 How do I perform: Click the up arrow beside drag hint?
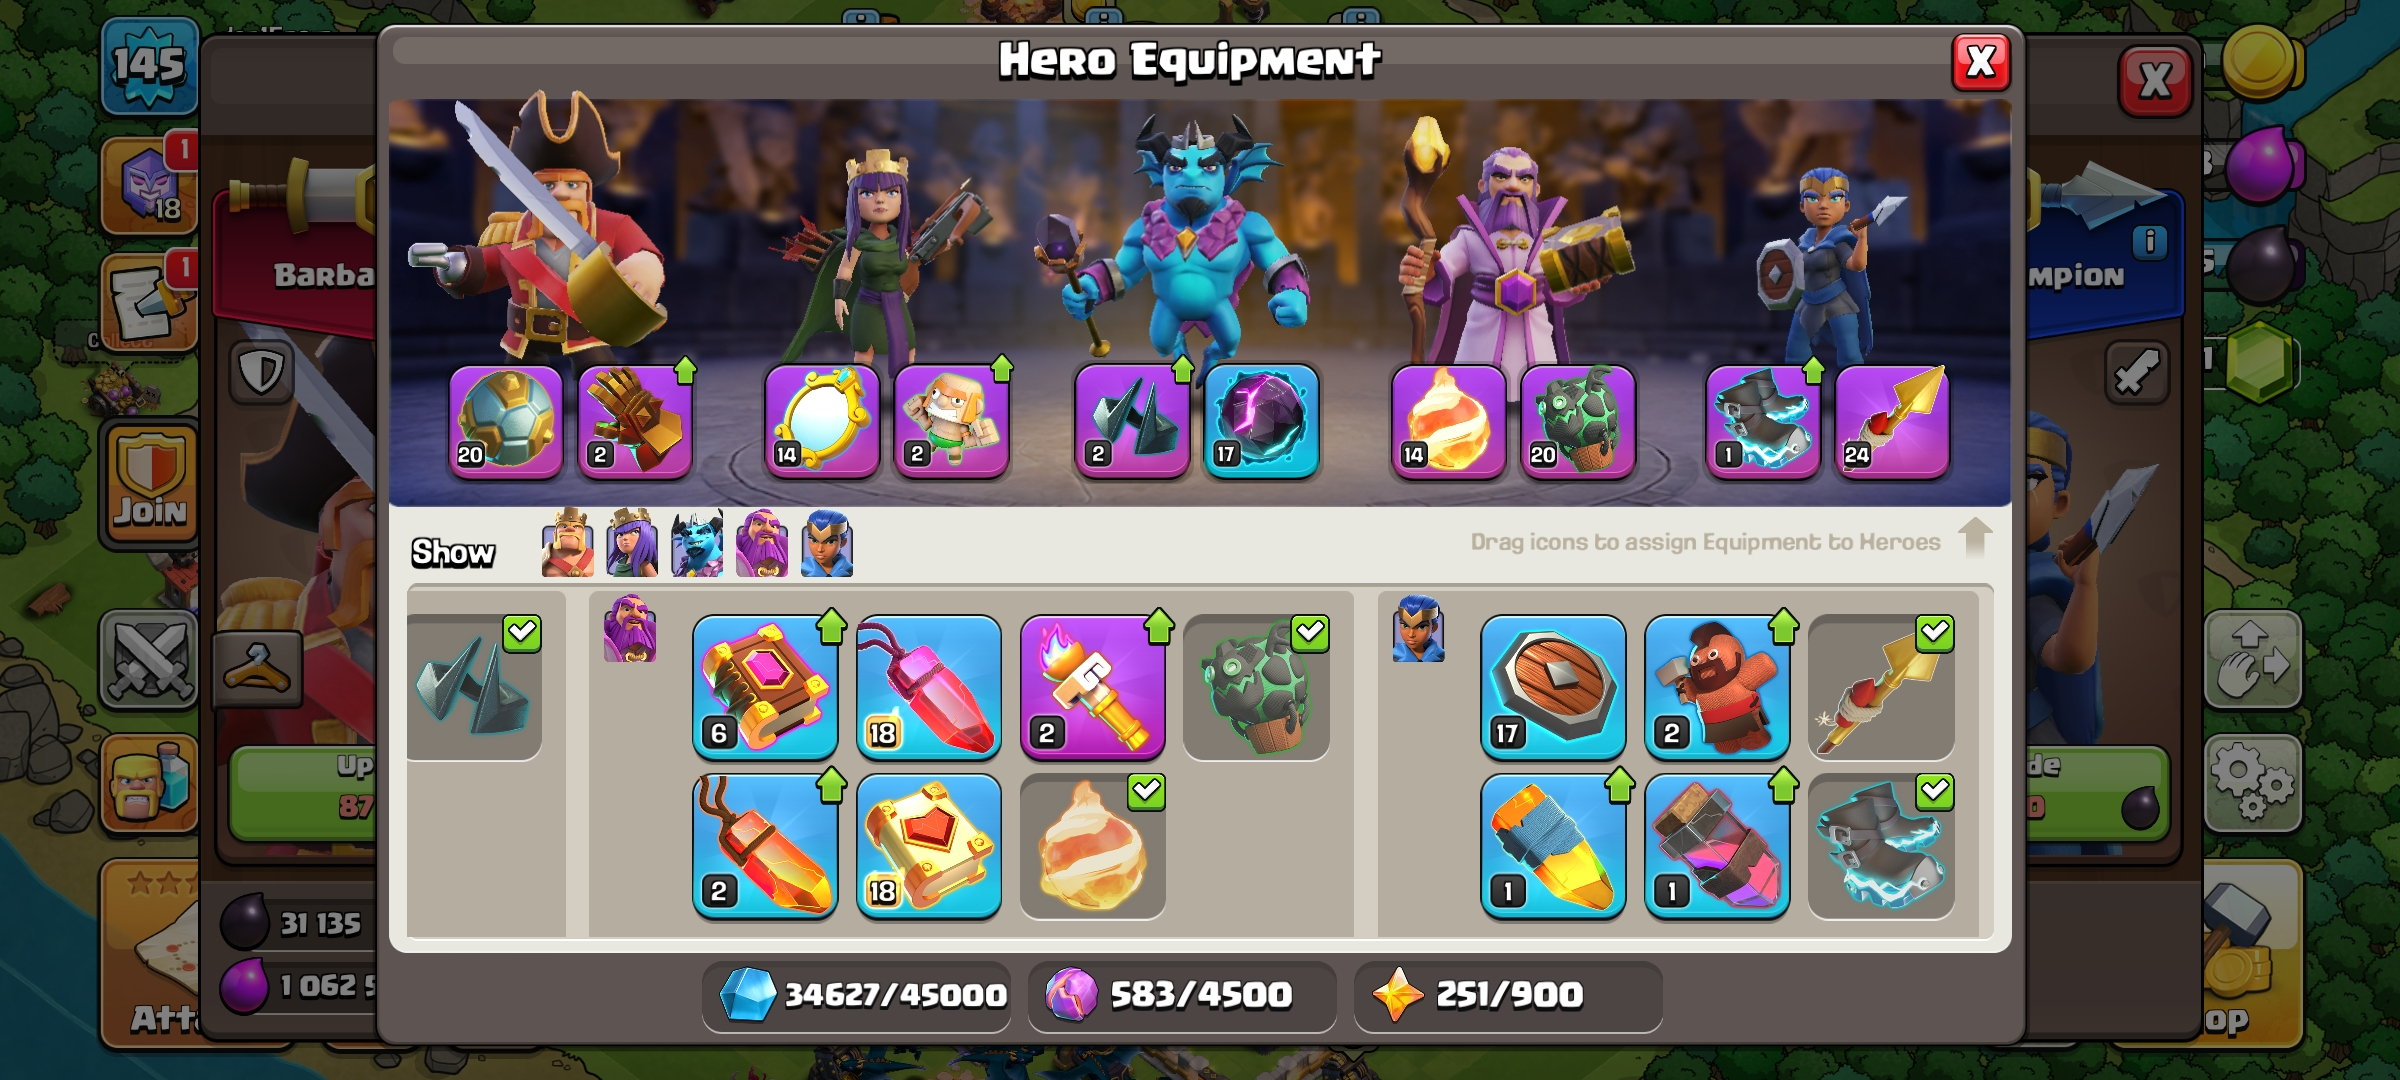pos(1975,538)
